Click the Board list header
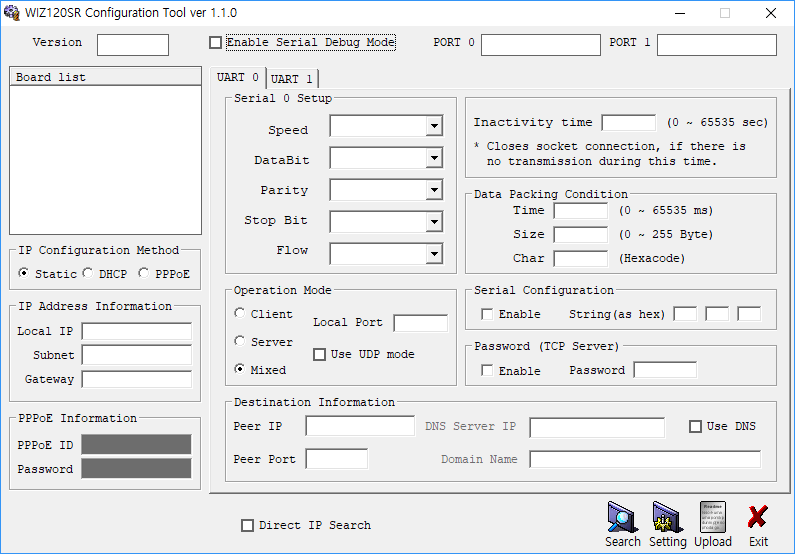The image size is (795, 554). (x=105, y=77)
